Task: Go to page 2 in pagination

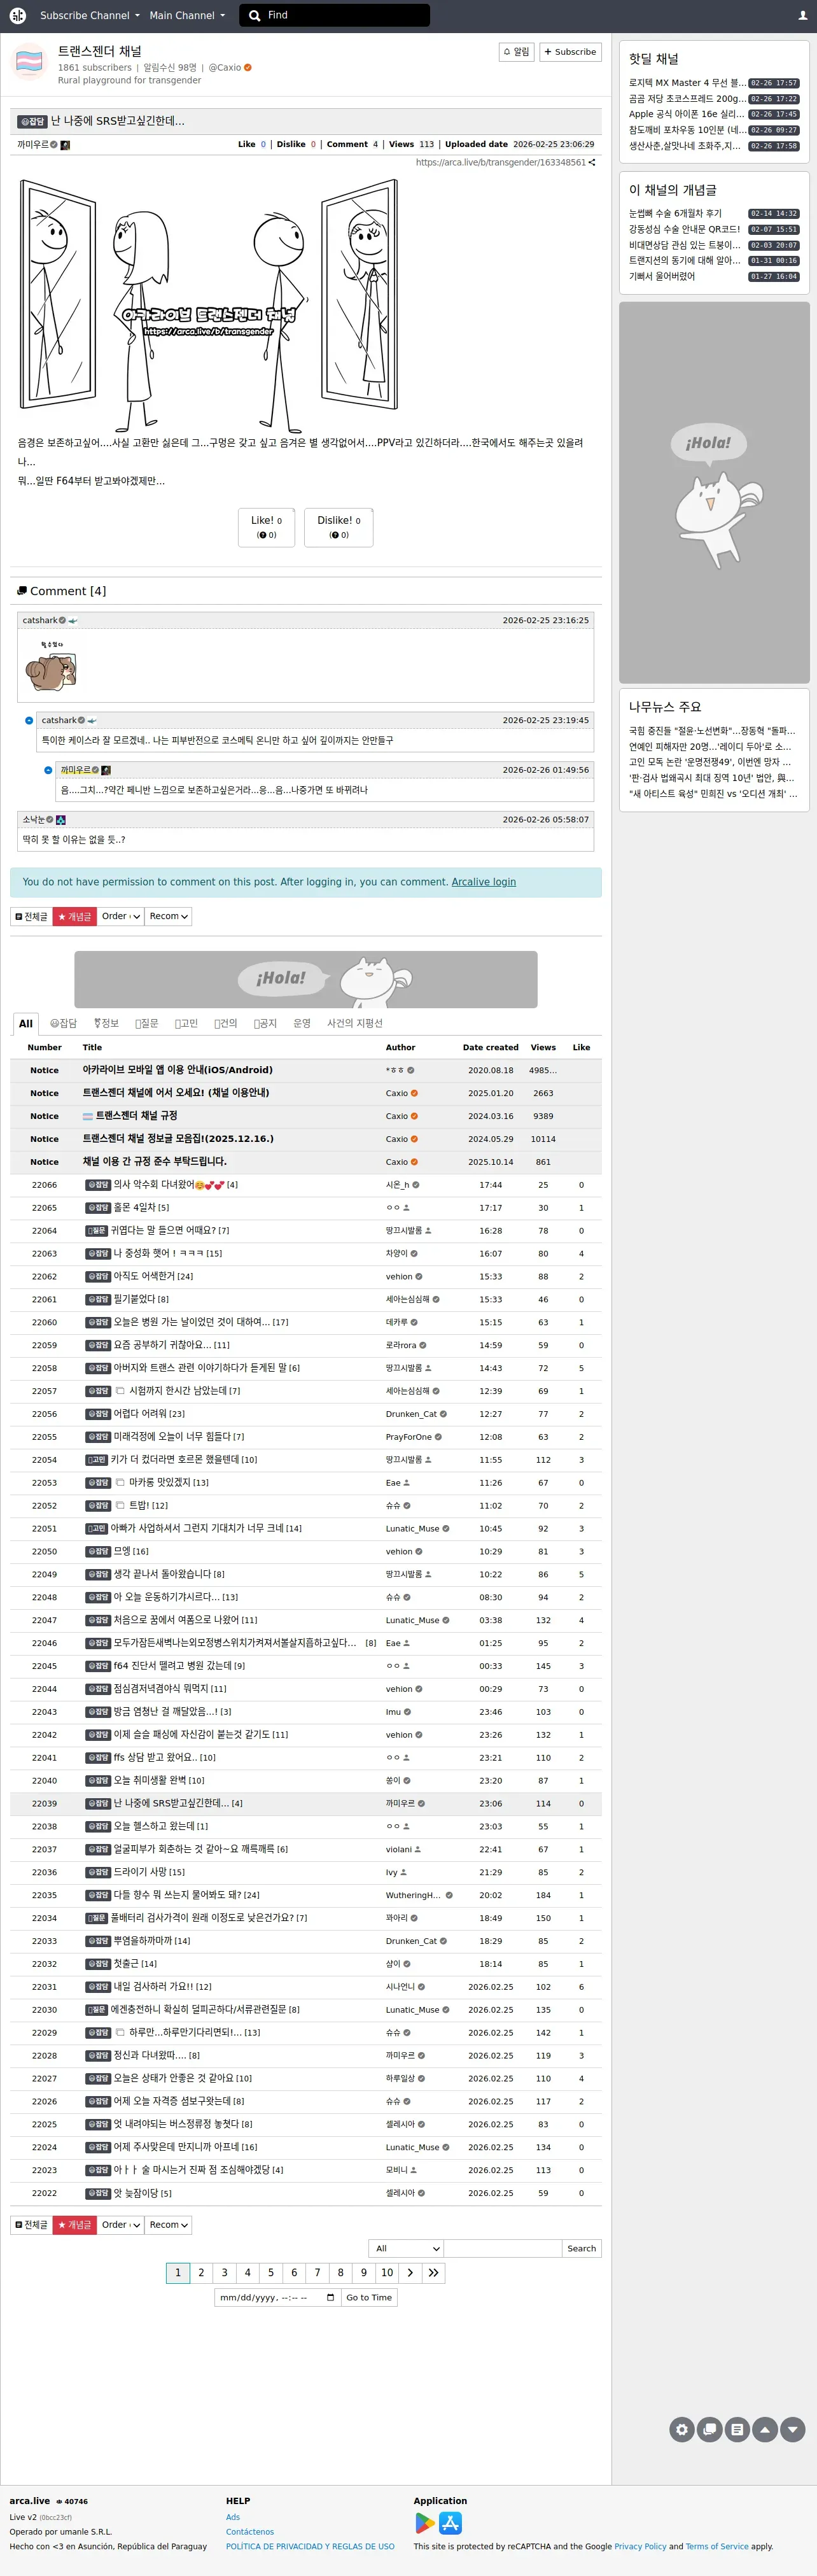Action: (x=201, y=2272)
